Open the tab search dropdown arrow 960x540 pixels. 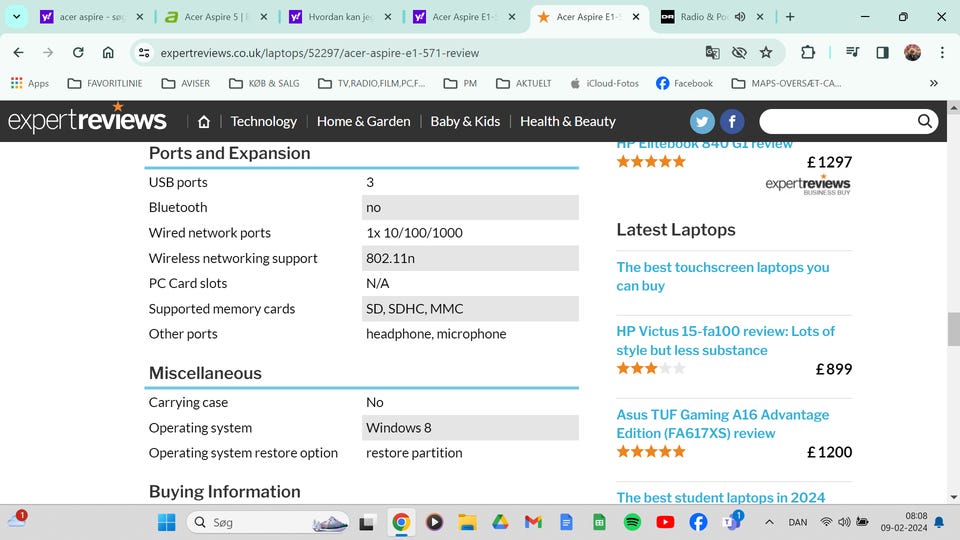tap(17, 17)
